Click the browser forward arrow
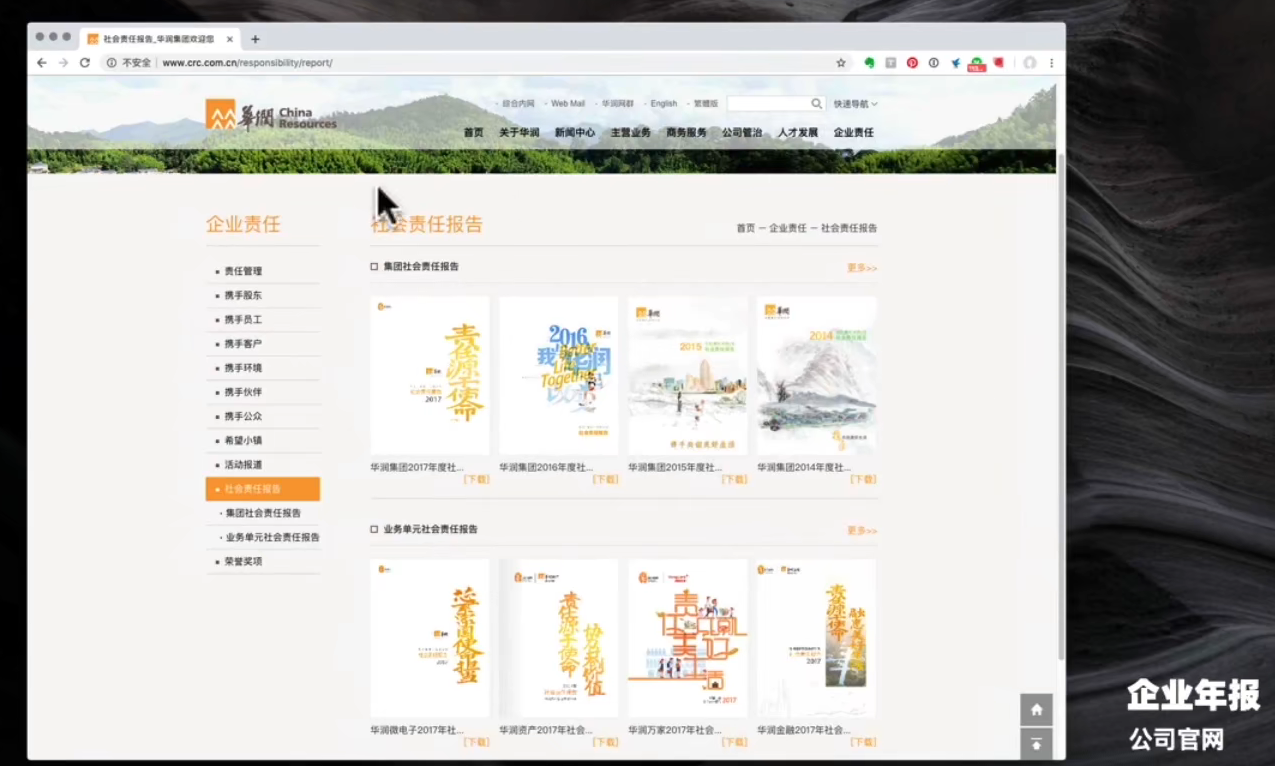This screenshot has width=1275, height=766. [63, 63]
